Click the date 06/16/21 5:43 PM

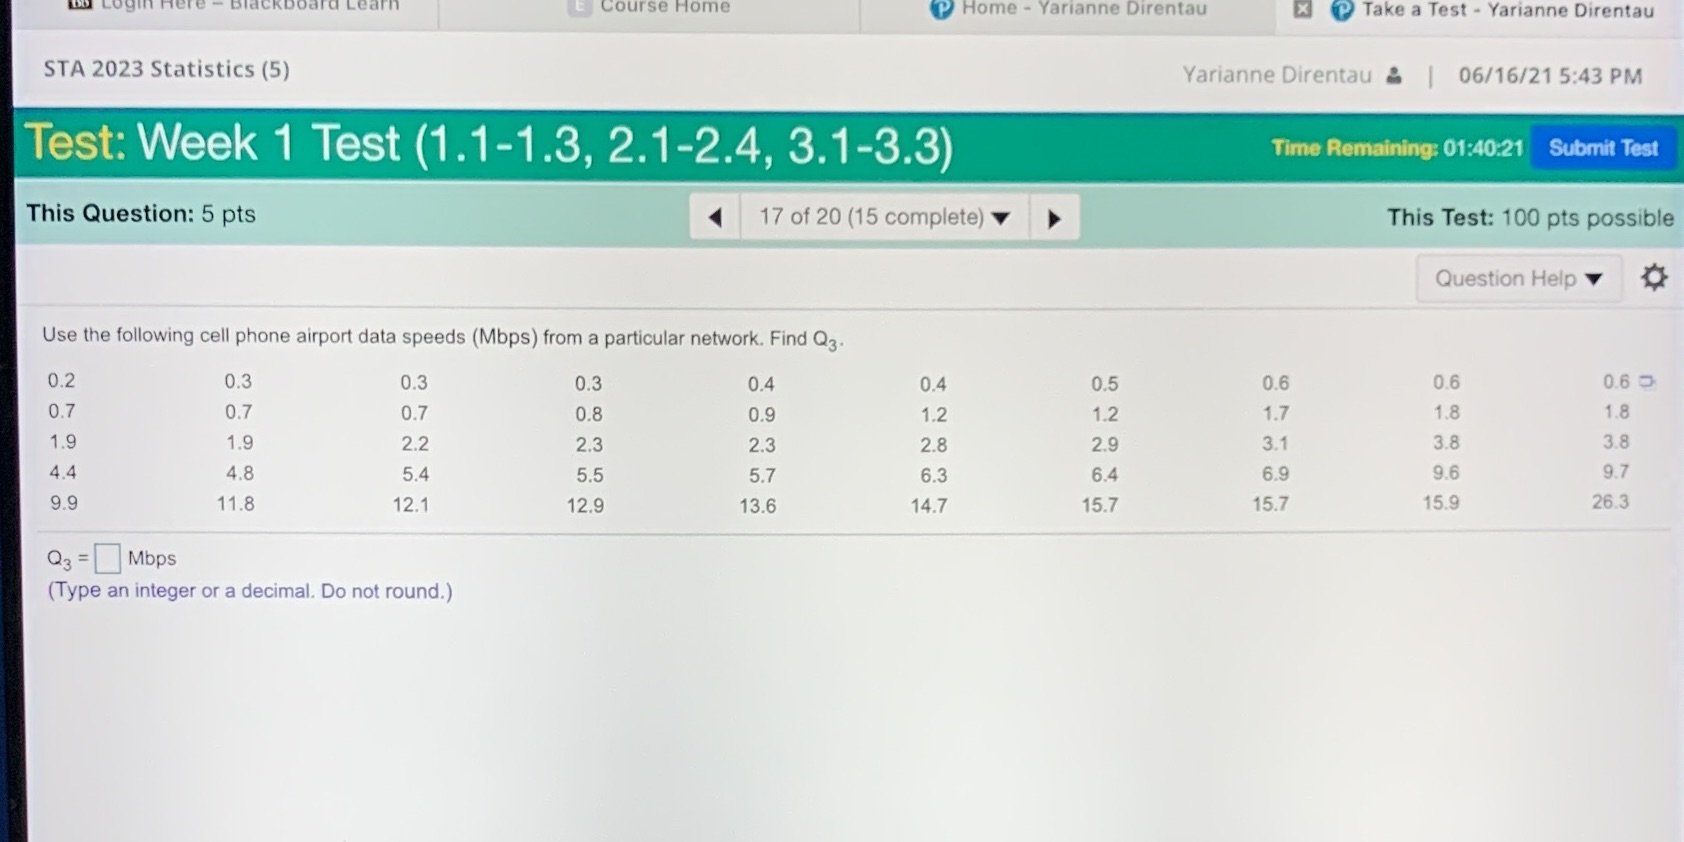click(x=1550, y=76)
